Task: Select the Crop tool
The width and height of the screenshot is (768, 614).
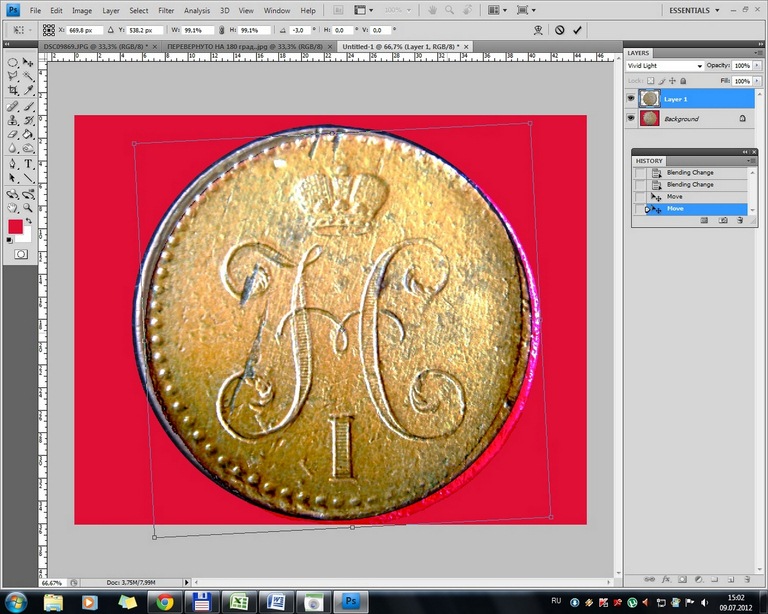Action: 13,90
